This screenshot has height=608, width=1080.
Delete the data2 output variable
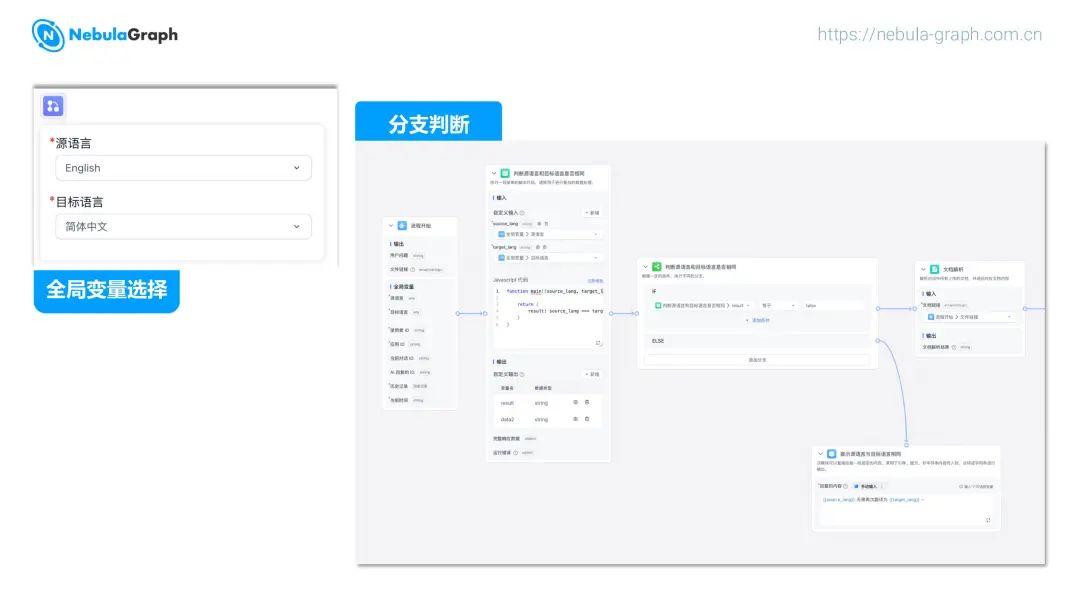(587, 419)
